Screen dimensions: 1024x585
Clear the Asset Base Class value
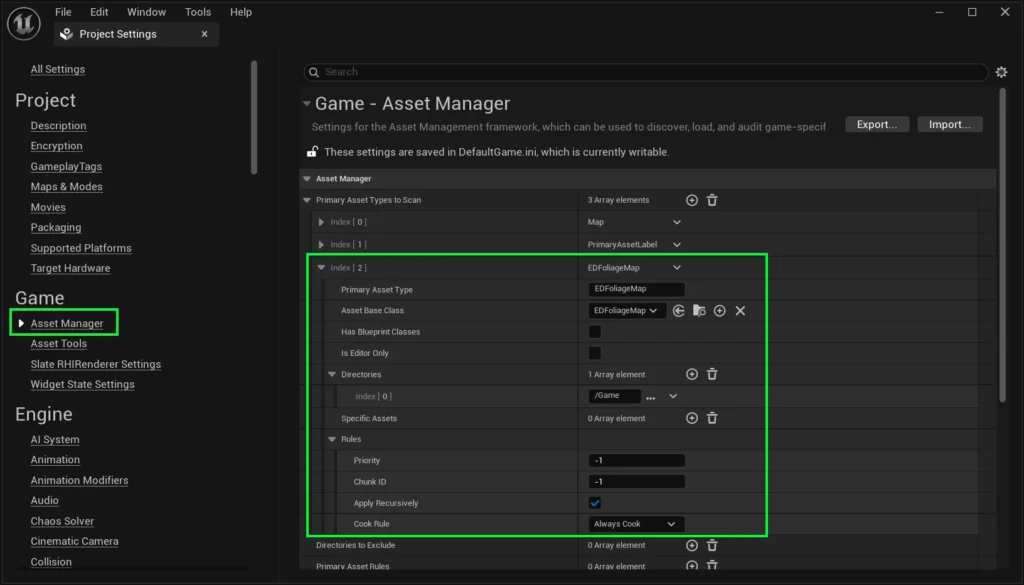[x=740, y=311]
